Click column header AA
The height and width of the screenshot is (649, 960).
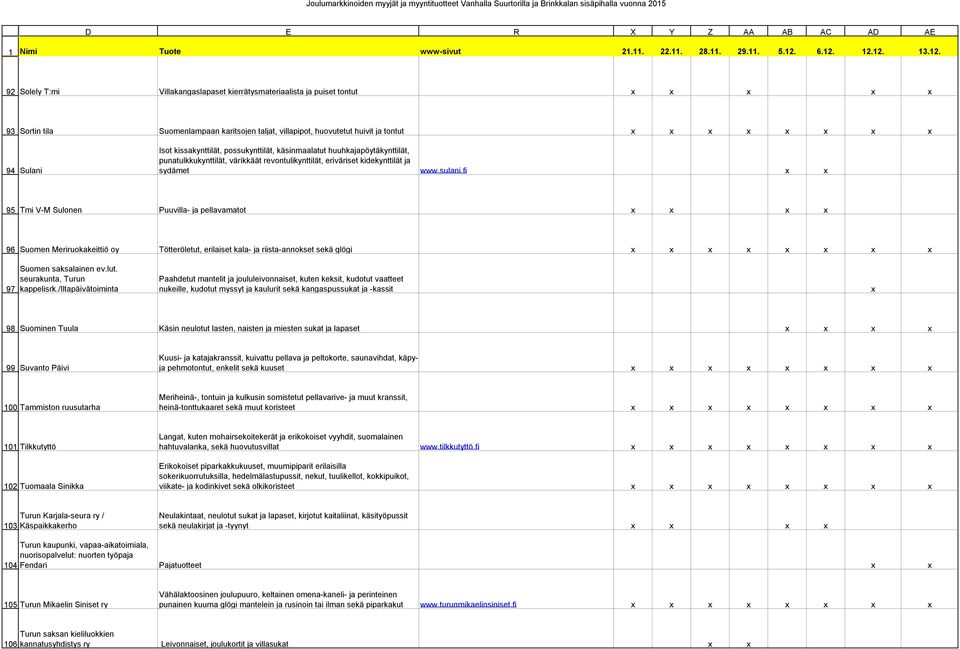pos(748,31)
